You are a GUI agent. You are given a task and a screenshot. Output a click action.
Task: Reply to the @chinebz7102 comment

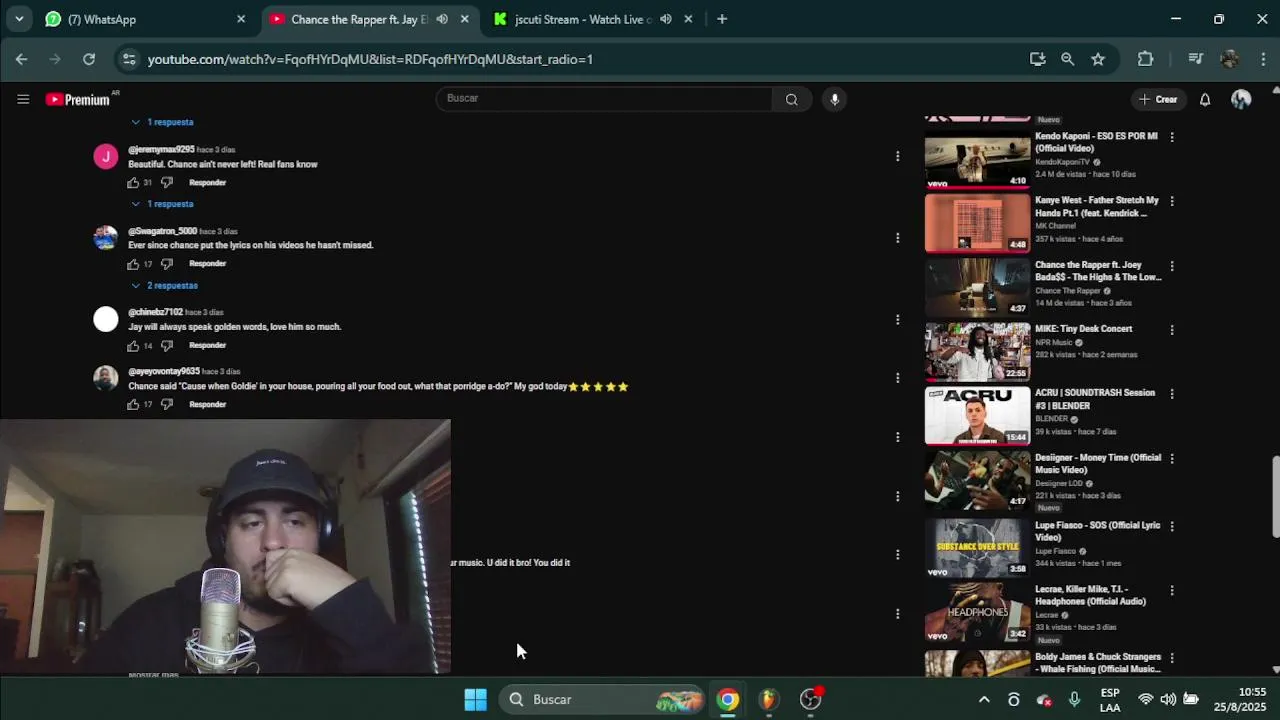coord(207,346)
